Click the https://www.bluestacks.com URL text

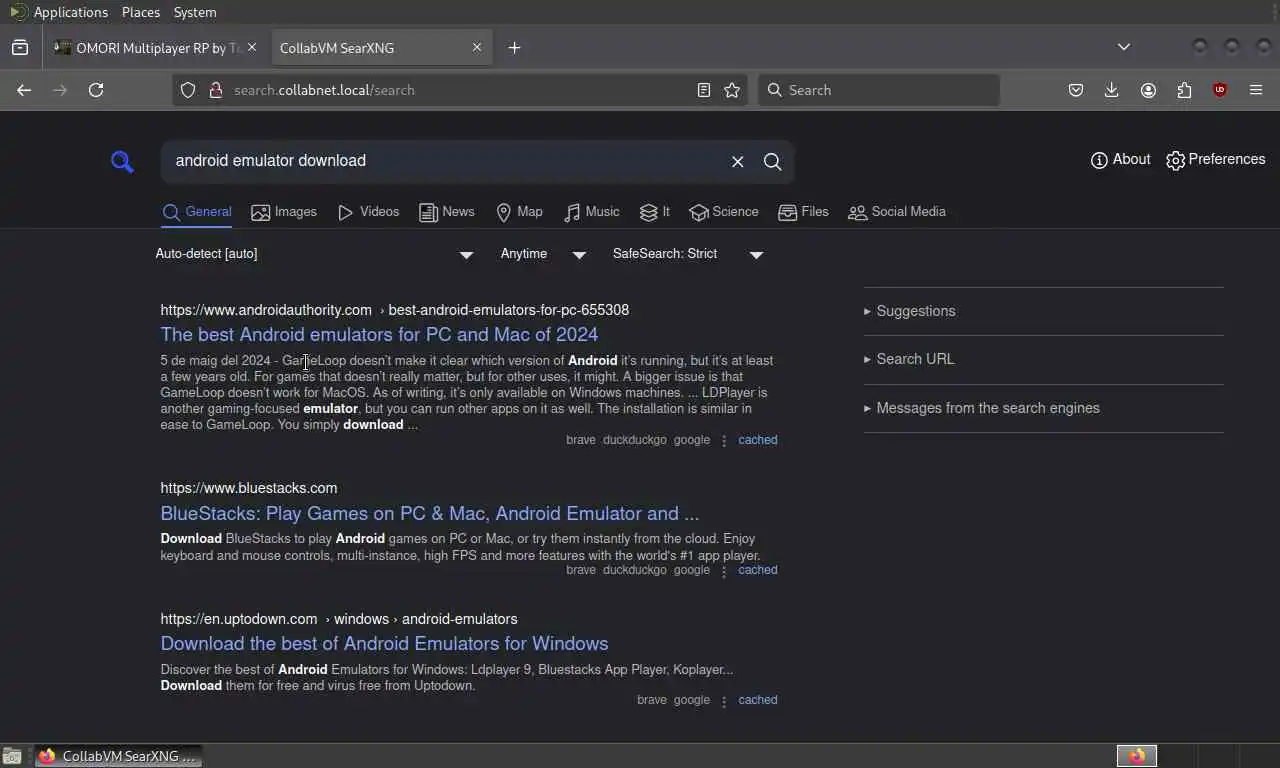pyautogui.click(x=249, y=488)
